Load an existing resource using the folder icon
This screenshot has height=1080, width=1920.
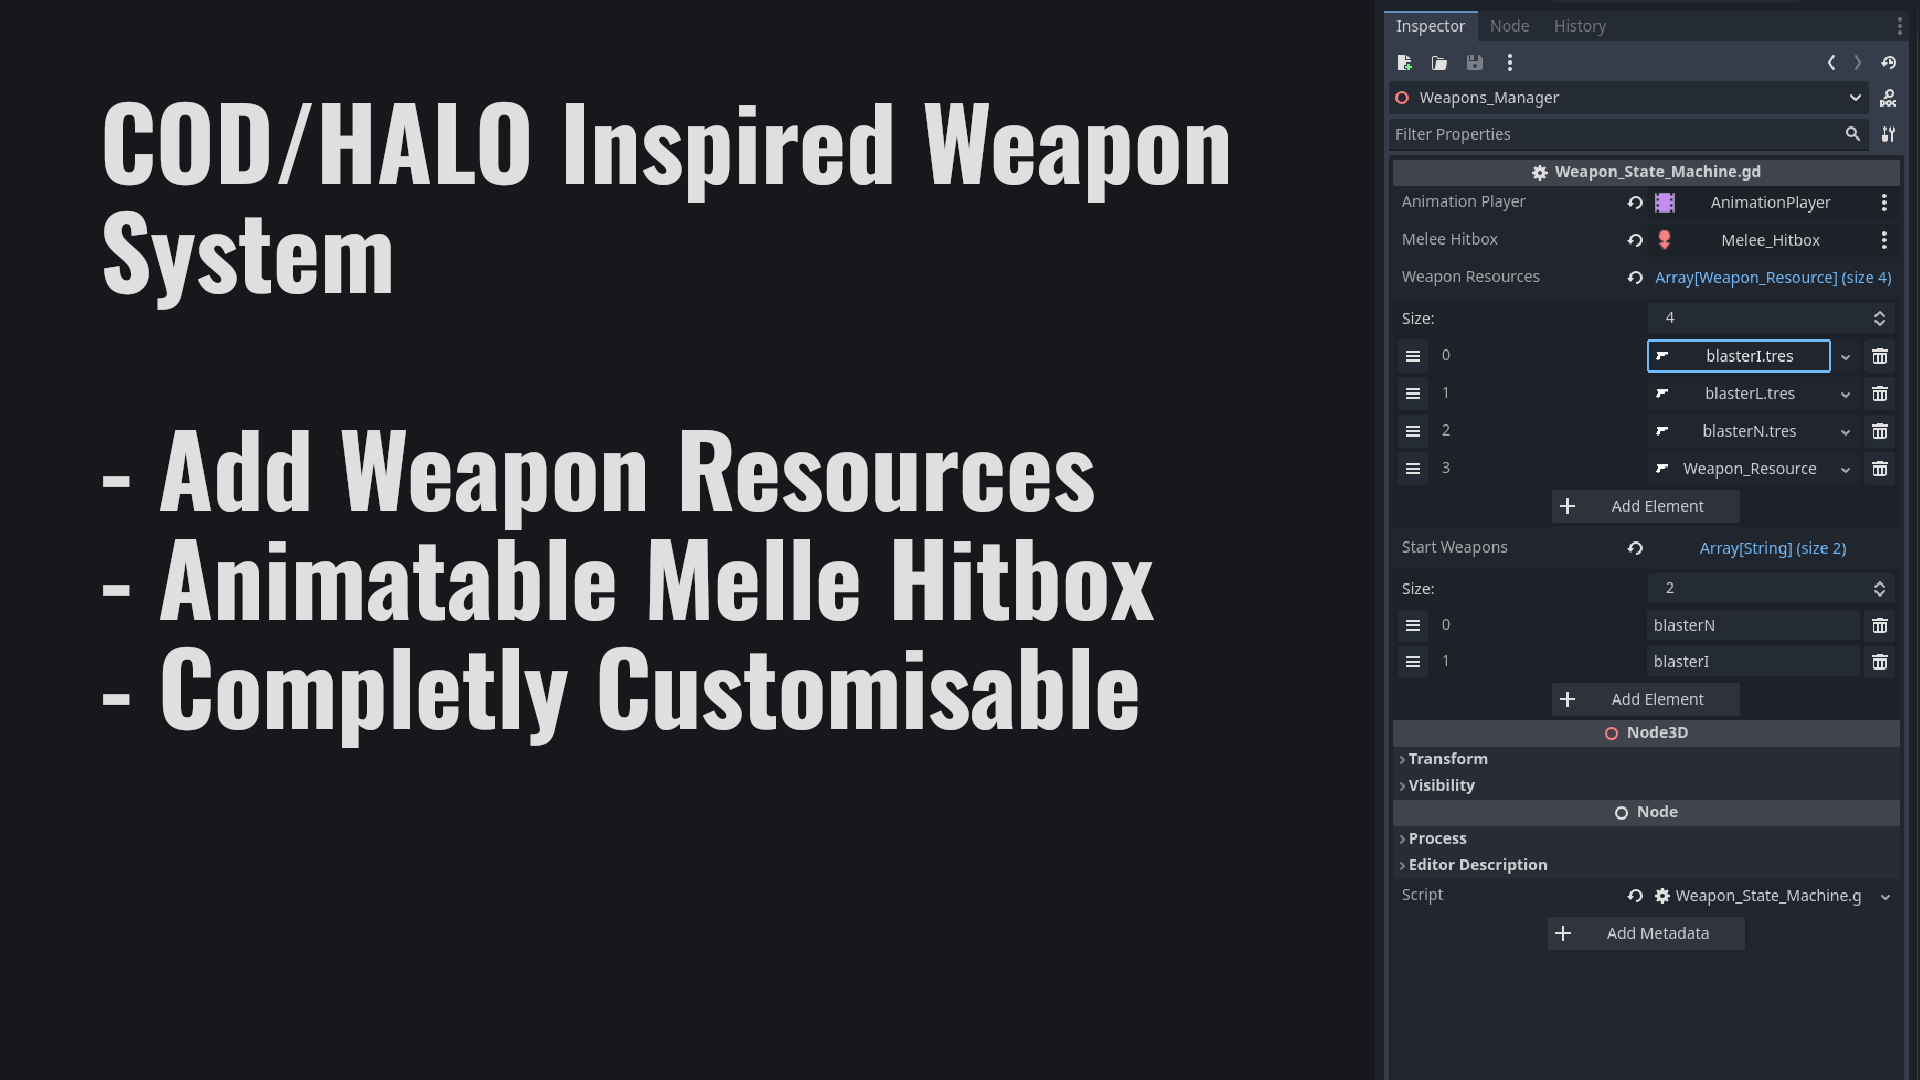coord(1440,62)
